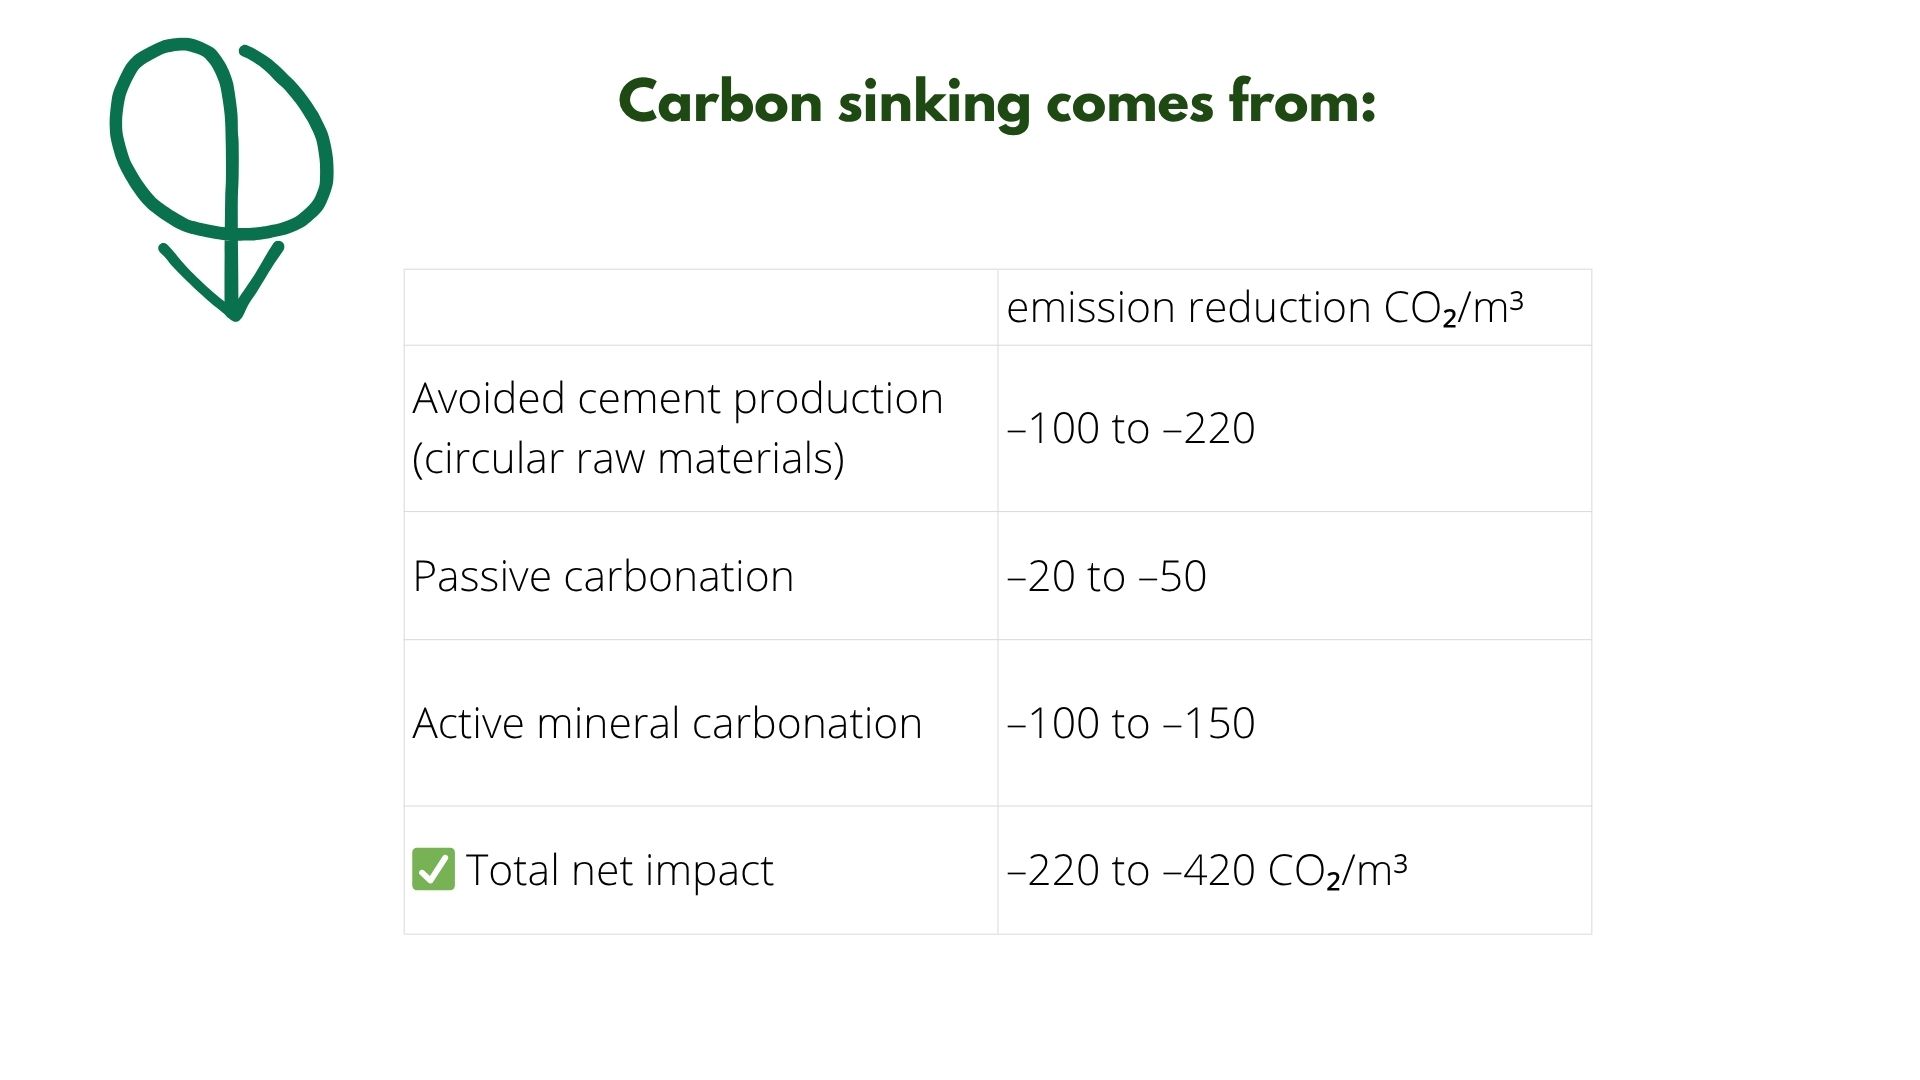Click the '–100 to –220' value cell
This screenshot has width=1920, height=1080.
(1294, 428)
